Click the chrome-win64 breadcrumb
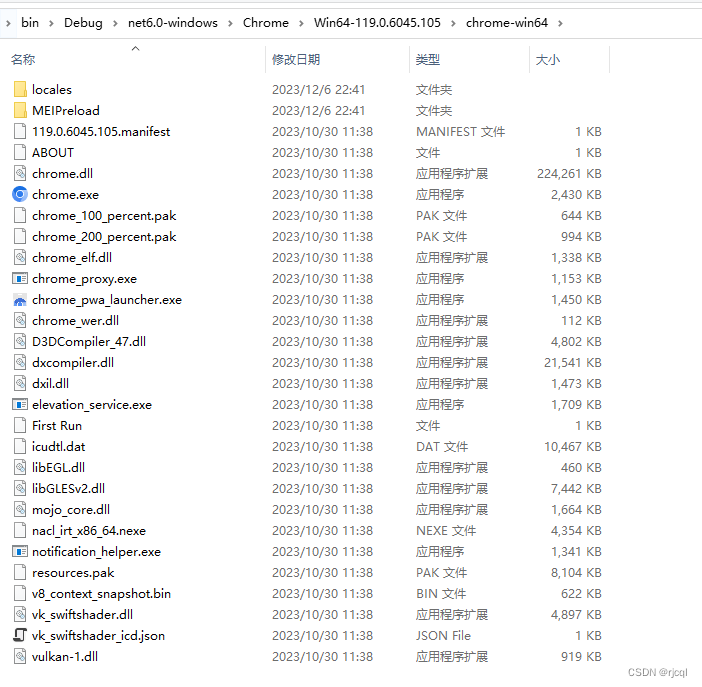Screen dimensions: 702x687 click(507, 22)
